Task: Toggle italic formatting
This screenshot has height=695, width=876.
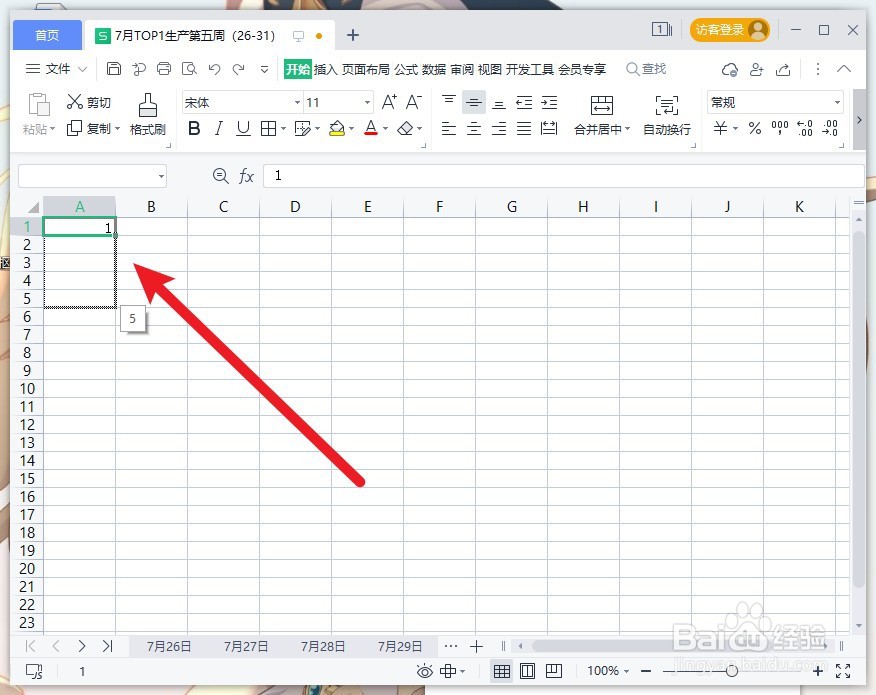Action: (x=219, y=128)
